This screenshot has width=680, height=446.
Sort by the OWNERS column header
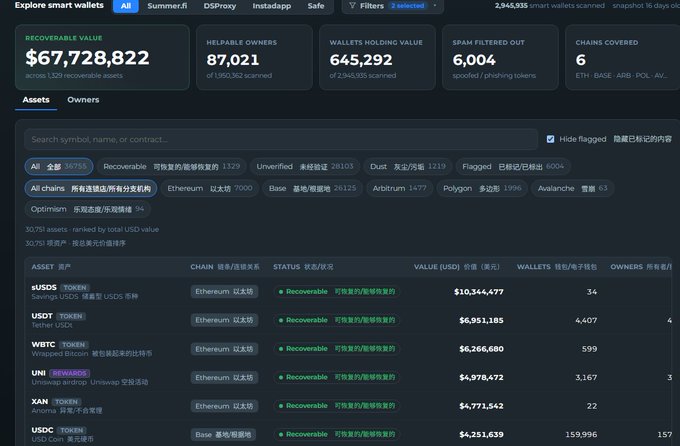pos(641,267)
